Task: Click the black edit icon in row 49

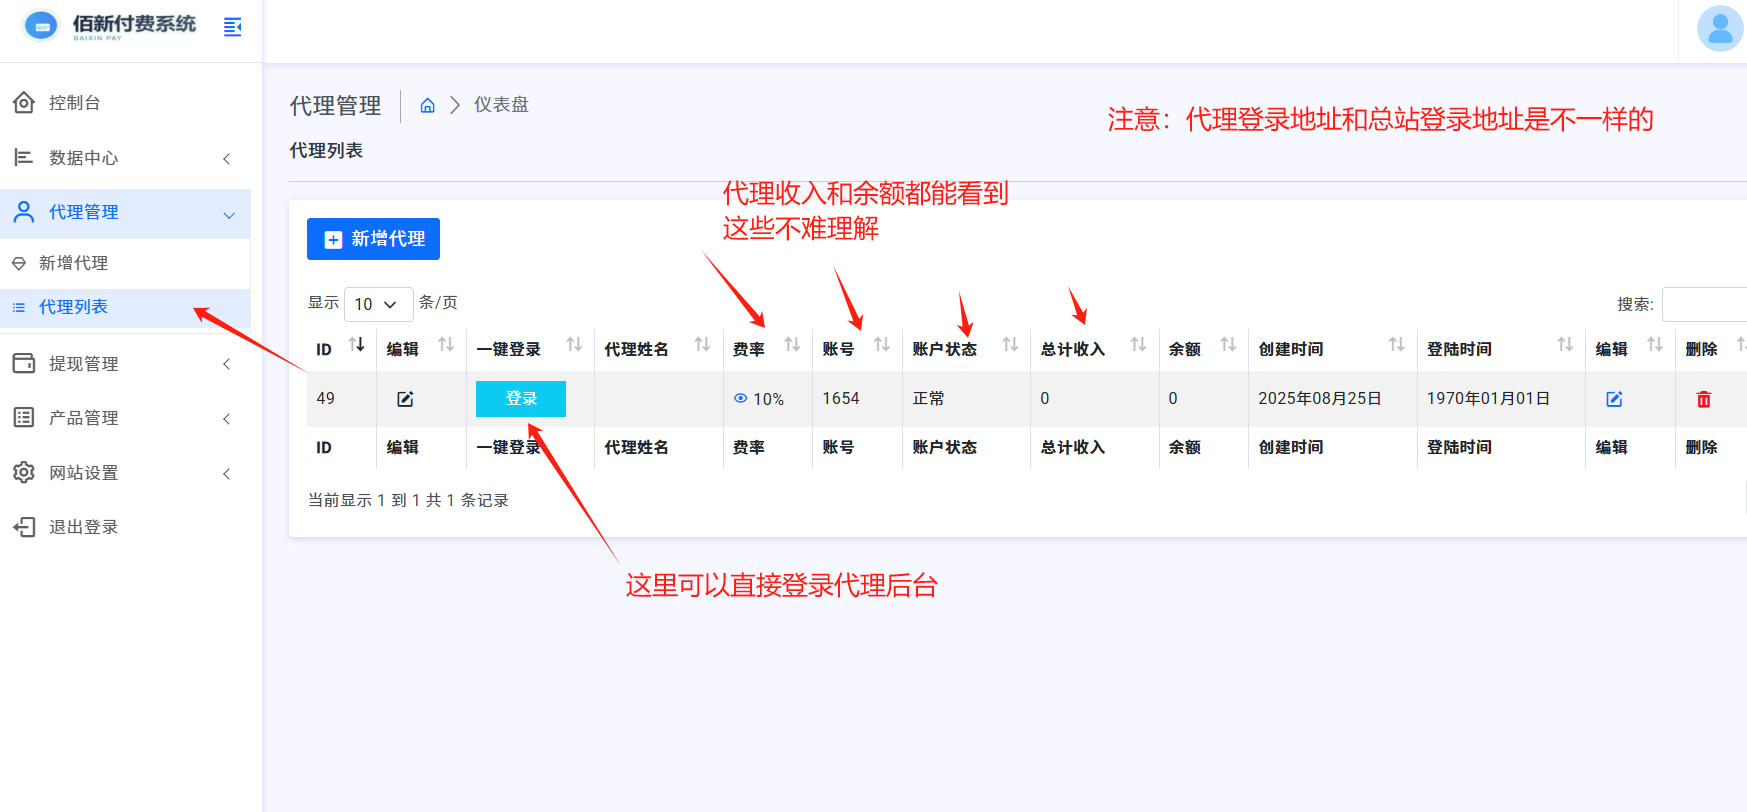Action: tap(405, 399)
